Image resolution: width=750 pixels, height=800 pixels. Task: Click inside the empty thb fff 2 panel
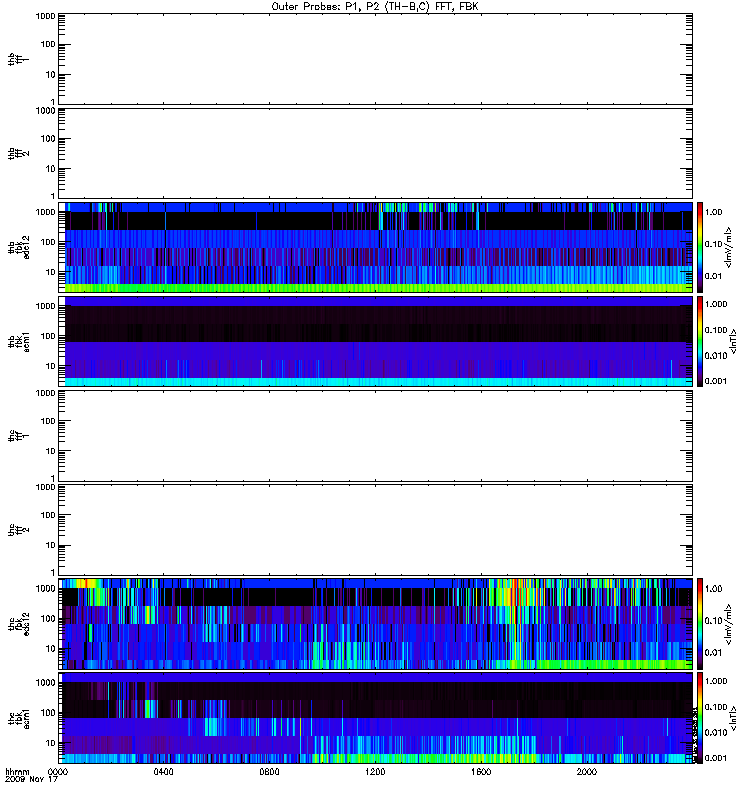[x=375, y=153]
